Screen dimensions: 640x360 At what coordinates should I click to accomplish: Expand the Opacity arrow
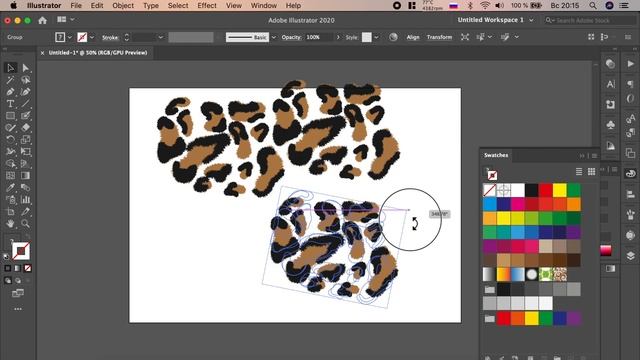[x=338, y=37]
